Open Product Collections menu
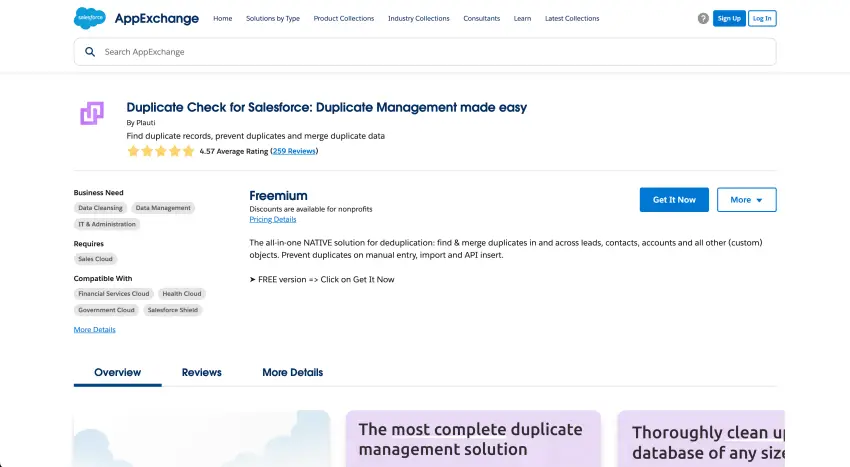Image resolution: width=850 pixels, height=467 pixels. click(x=343, y=18)
